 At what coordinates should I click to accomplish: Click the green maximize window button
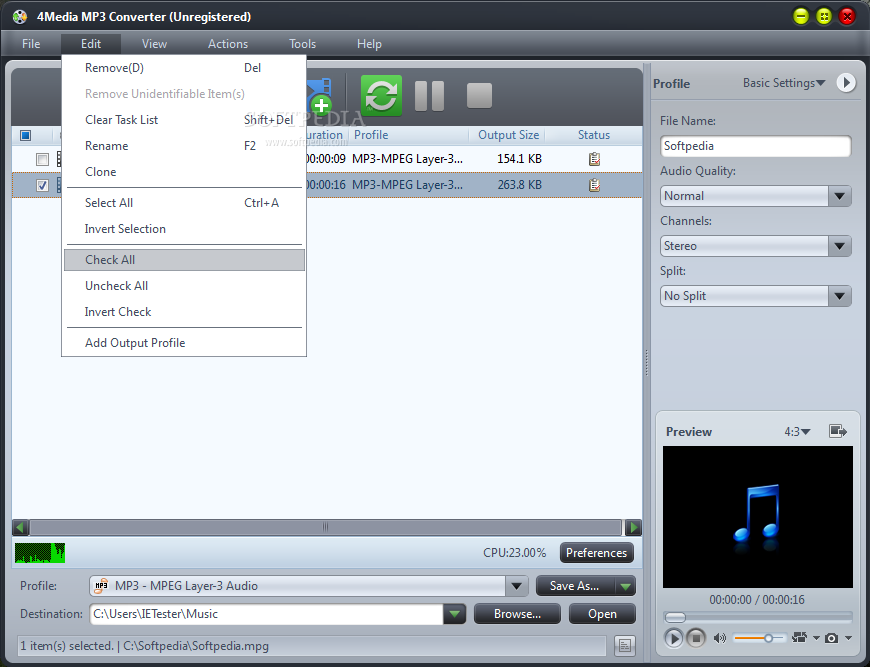824,17
